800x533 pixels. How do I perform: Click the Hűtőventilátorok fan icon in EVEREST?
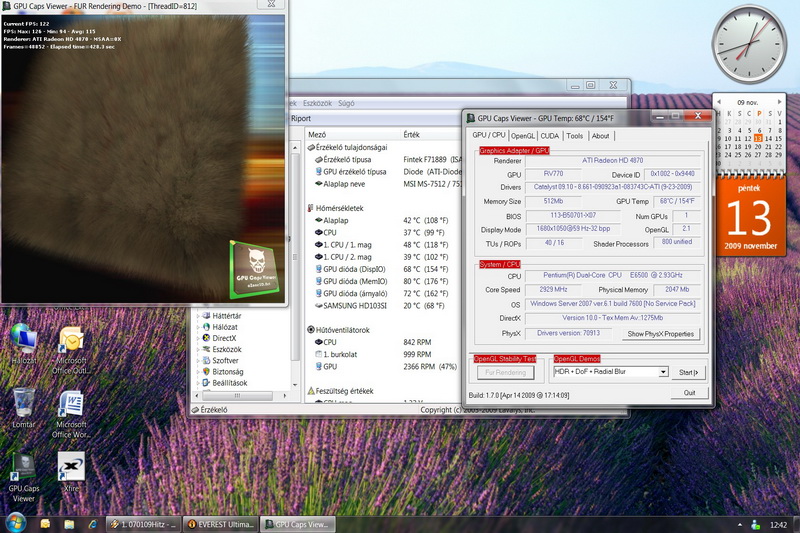311,330
